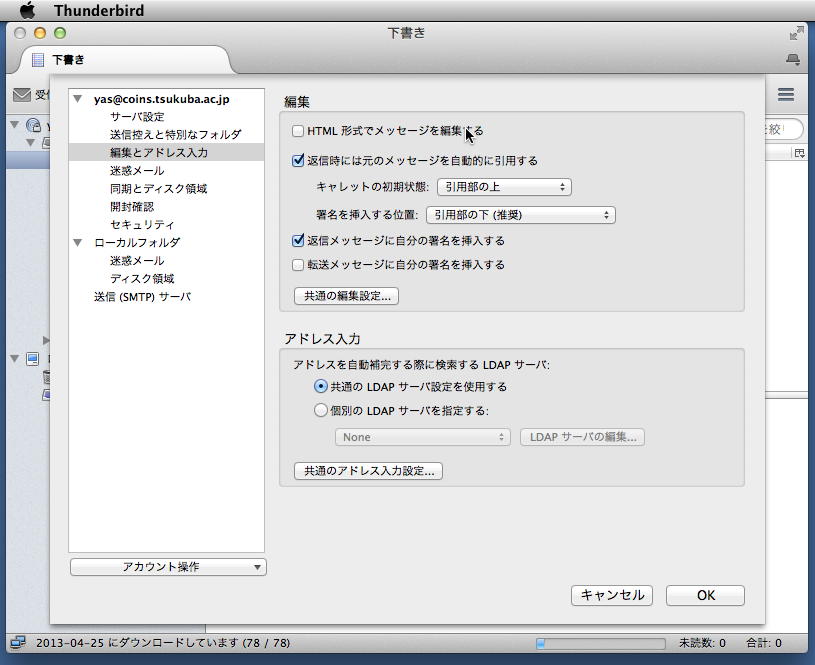Image resolution: width=815 pixels, height=665 pixels.
Task: Collapse local folders in background folder pane
Action: point(15,359)
